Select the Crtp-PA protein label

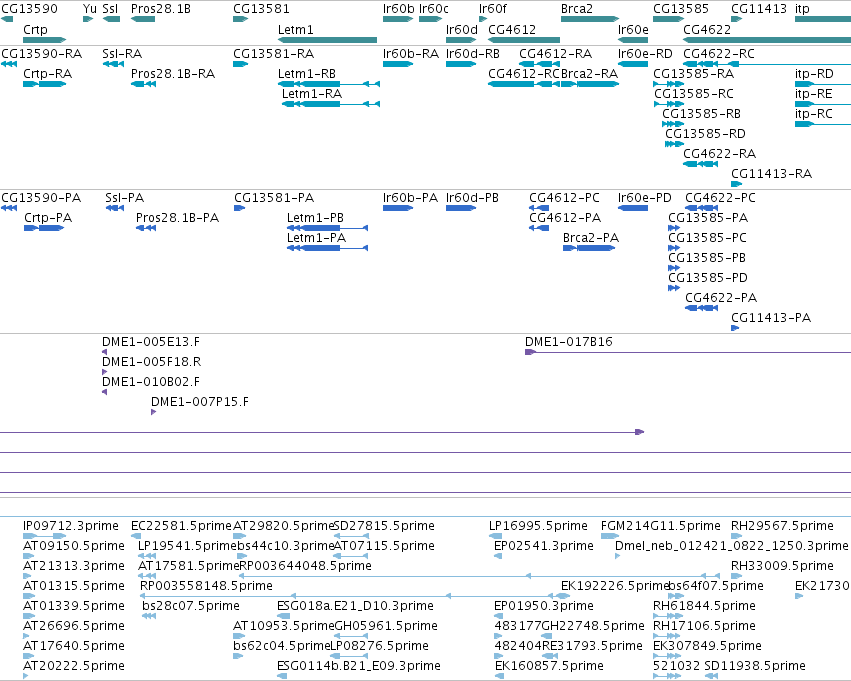pos(48,218)
